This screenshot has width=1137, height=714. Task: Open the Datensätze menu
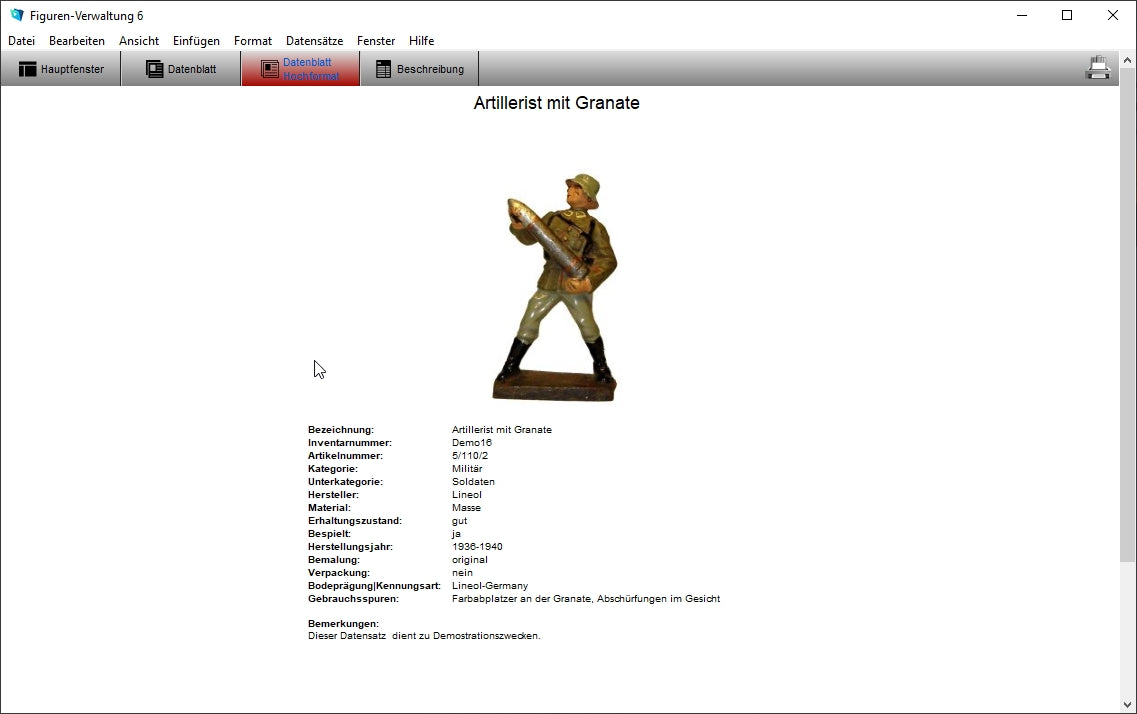point(314,41)
